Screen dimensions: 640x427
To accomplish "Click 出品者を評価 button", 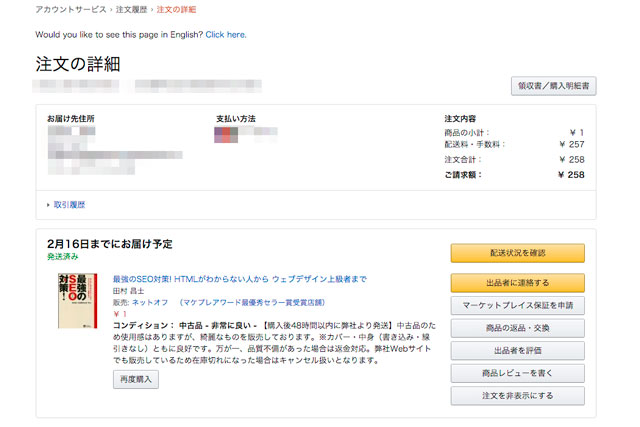I will click(x=518, y=351).
